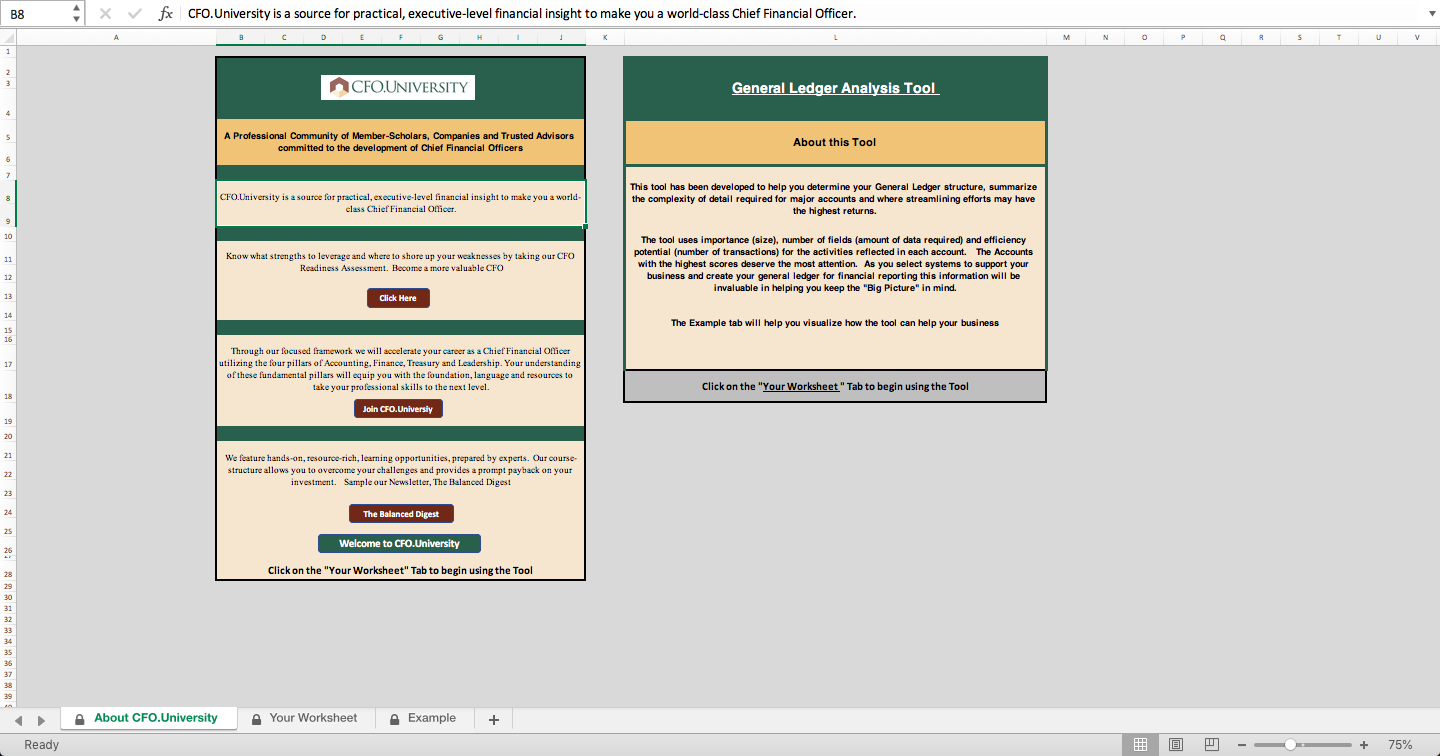This screenshot has height=756, width=1440.
Task: Open the Name Box stepper showing B8
Action: pos(78,14)
